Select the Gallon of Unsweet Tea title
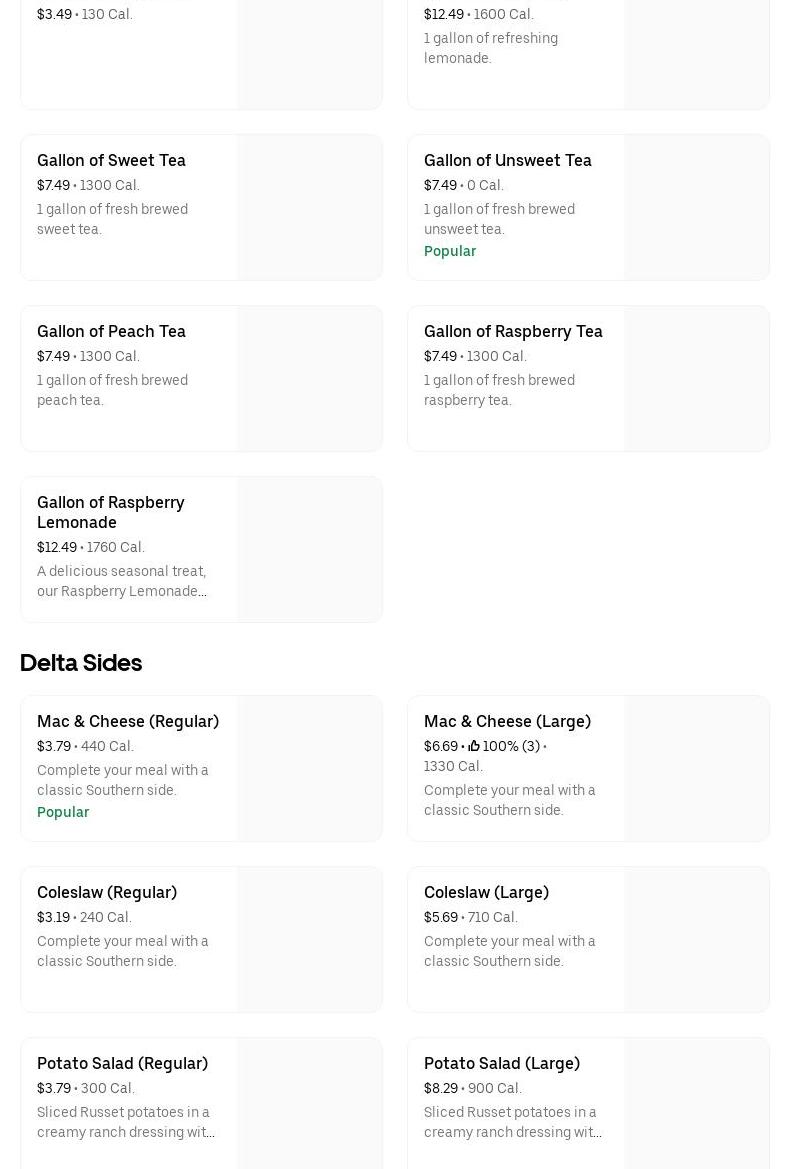The height and width of the screenshot is (1169, 804). tap(507, 160)
